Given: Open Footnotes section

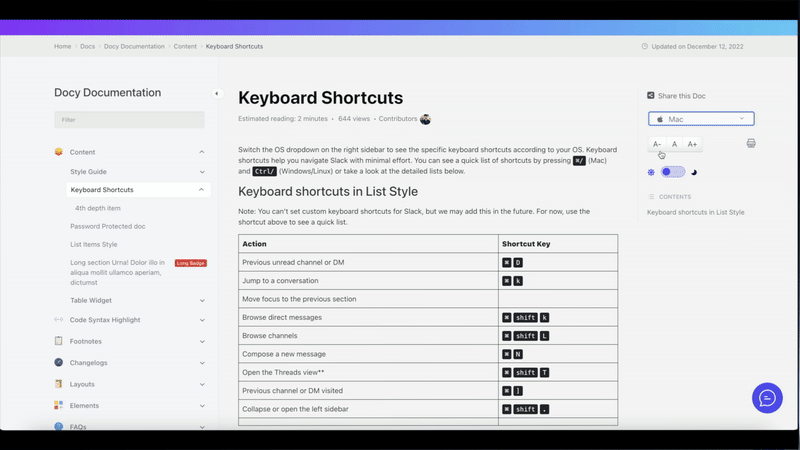Looking at the screenshot, I should (86, 341).
